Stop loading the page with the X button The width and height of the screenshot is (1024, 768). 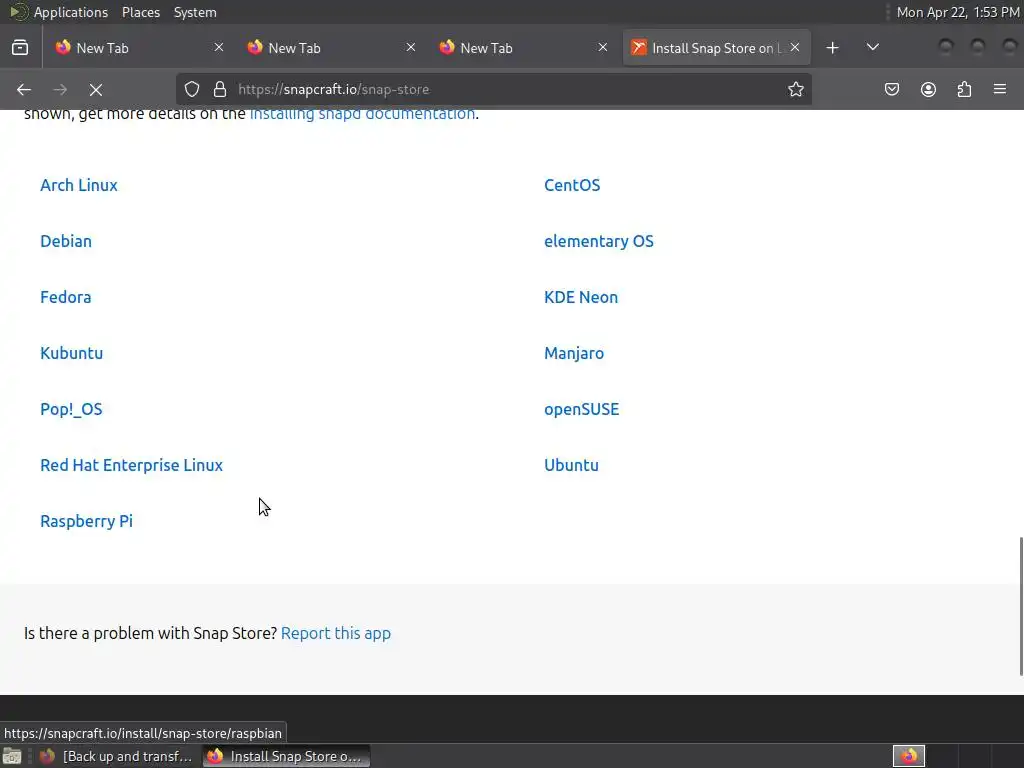96,89
